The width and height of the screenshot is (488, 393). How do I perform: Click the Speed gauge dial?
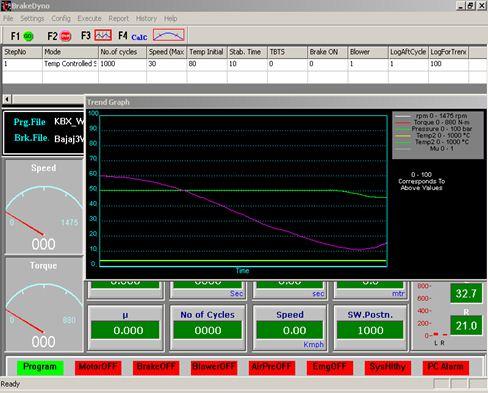44,210
